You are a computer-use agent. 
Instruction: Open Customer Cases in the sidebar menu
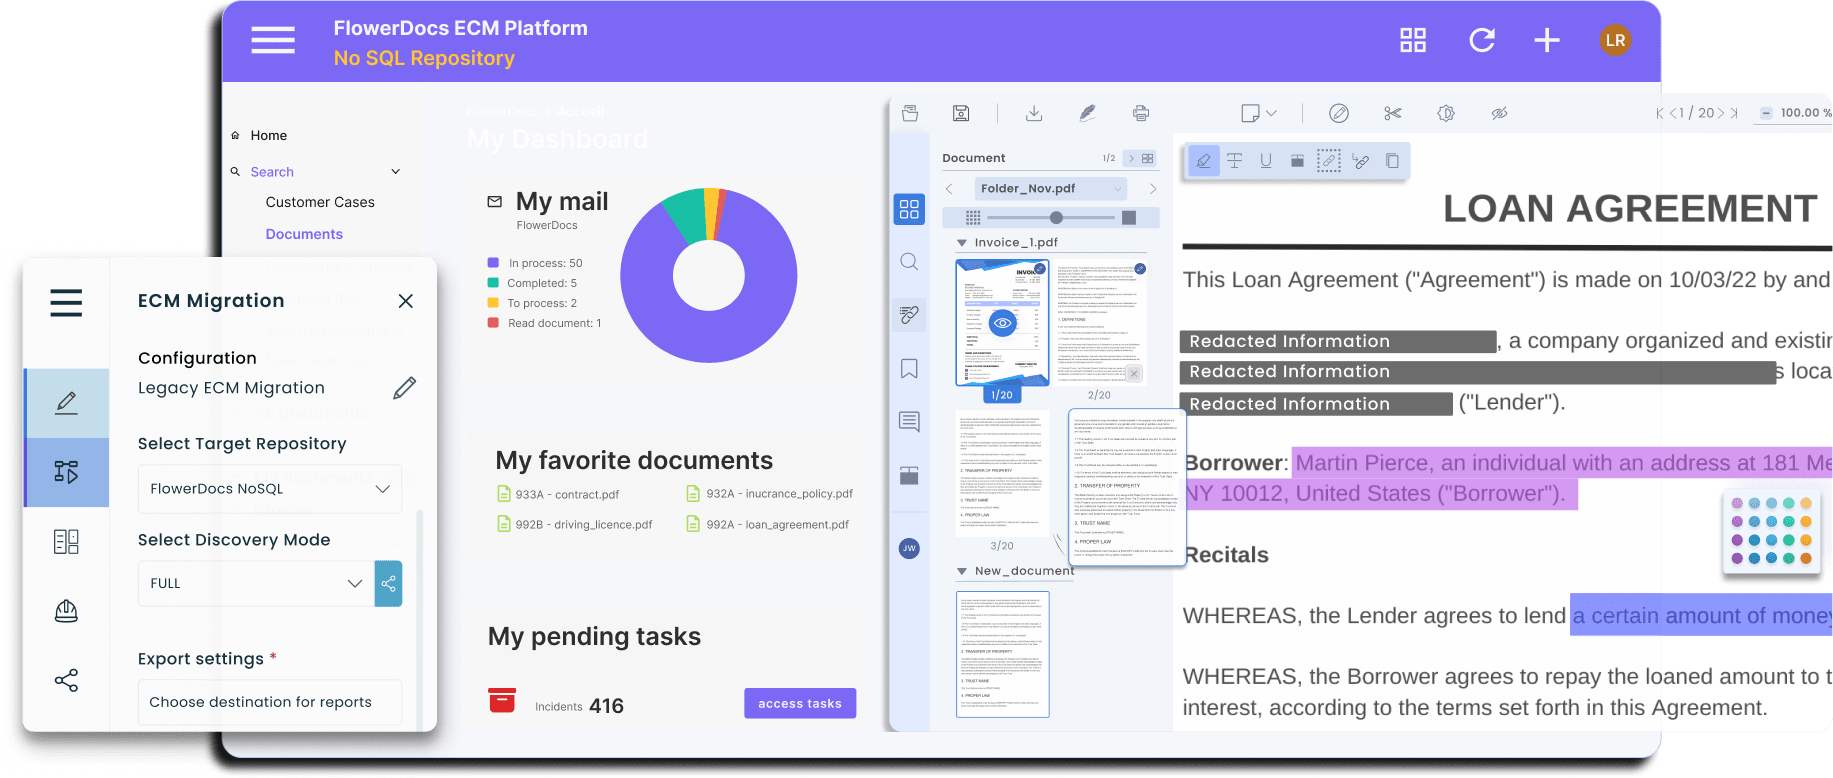[x=320, y=202]
